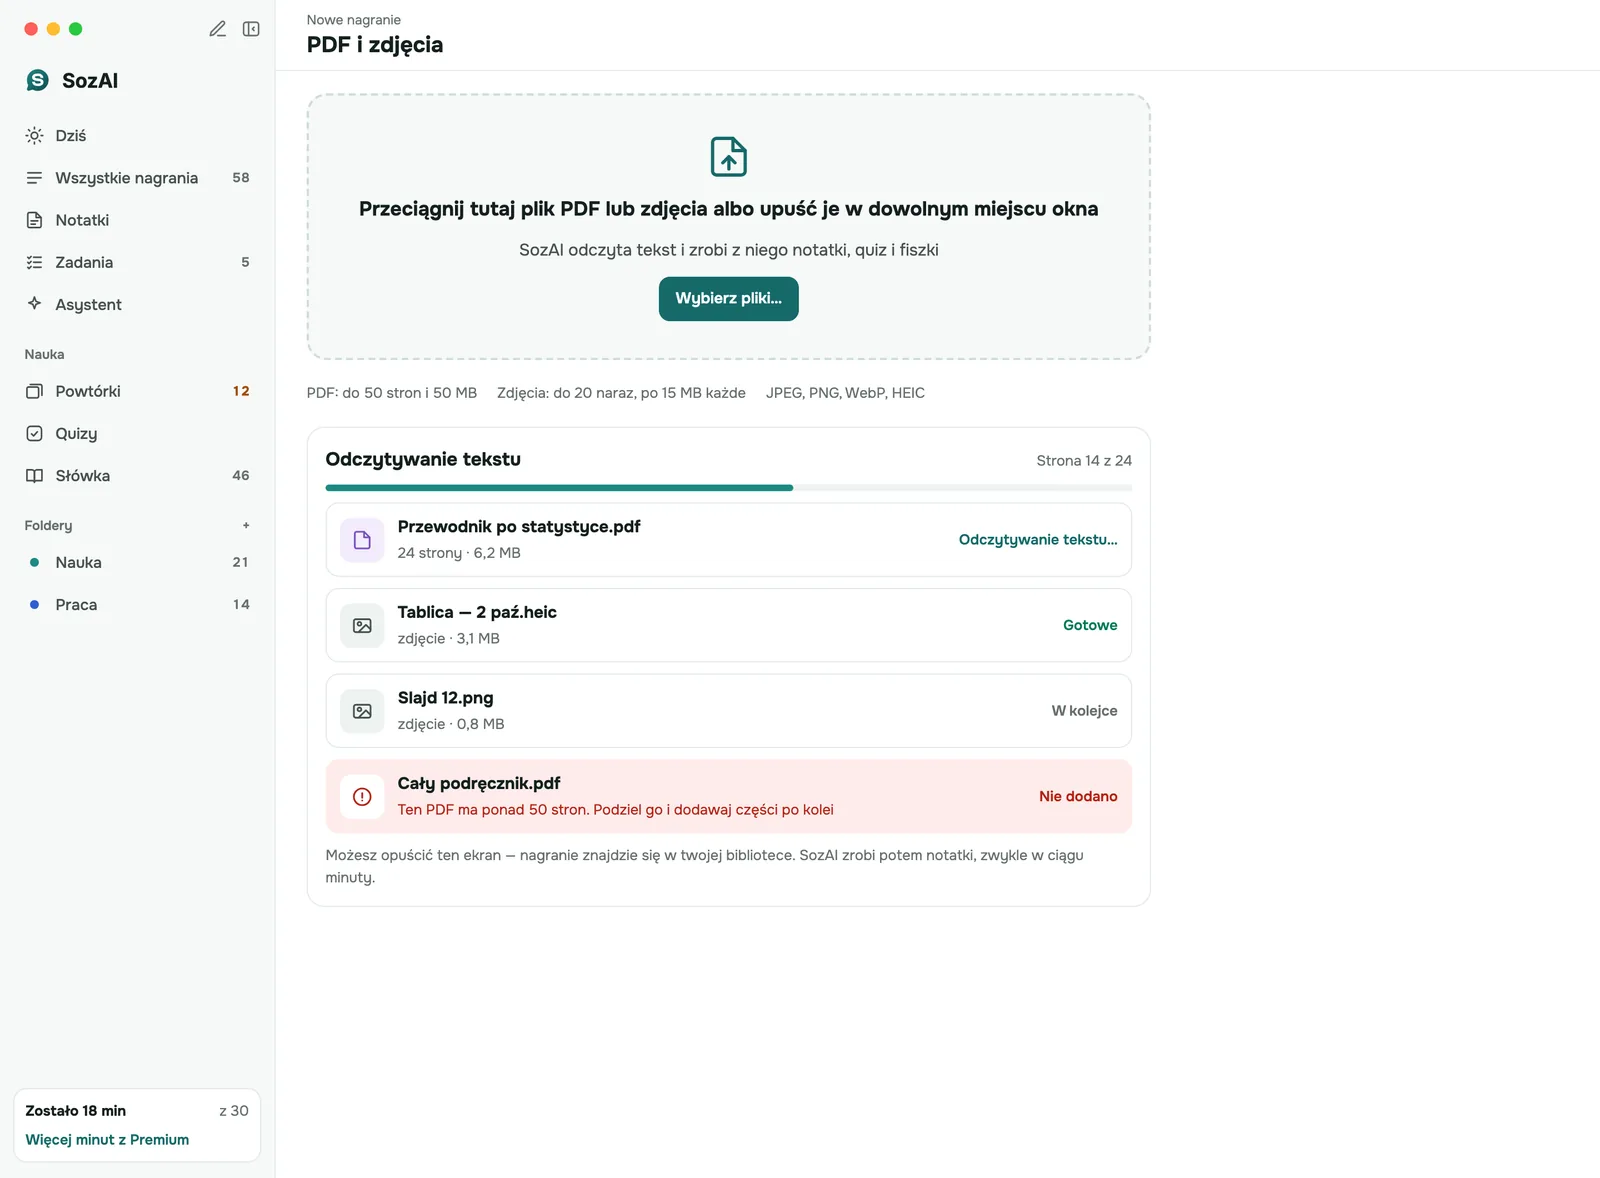
Task: Open the Asystent
Action: pyautogui.click(x=137, y=304)
